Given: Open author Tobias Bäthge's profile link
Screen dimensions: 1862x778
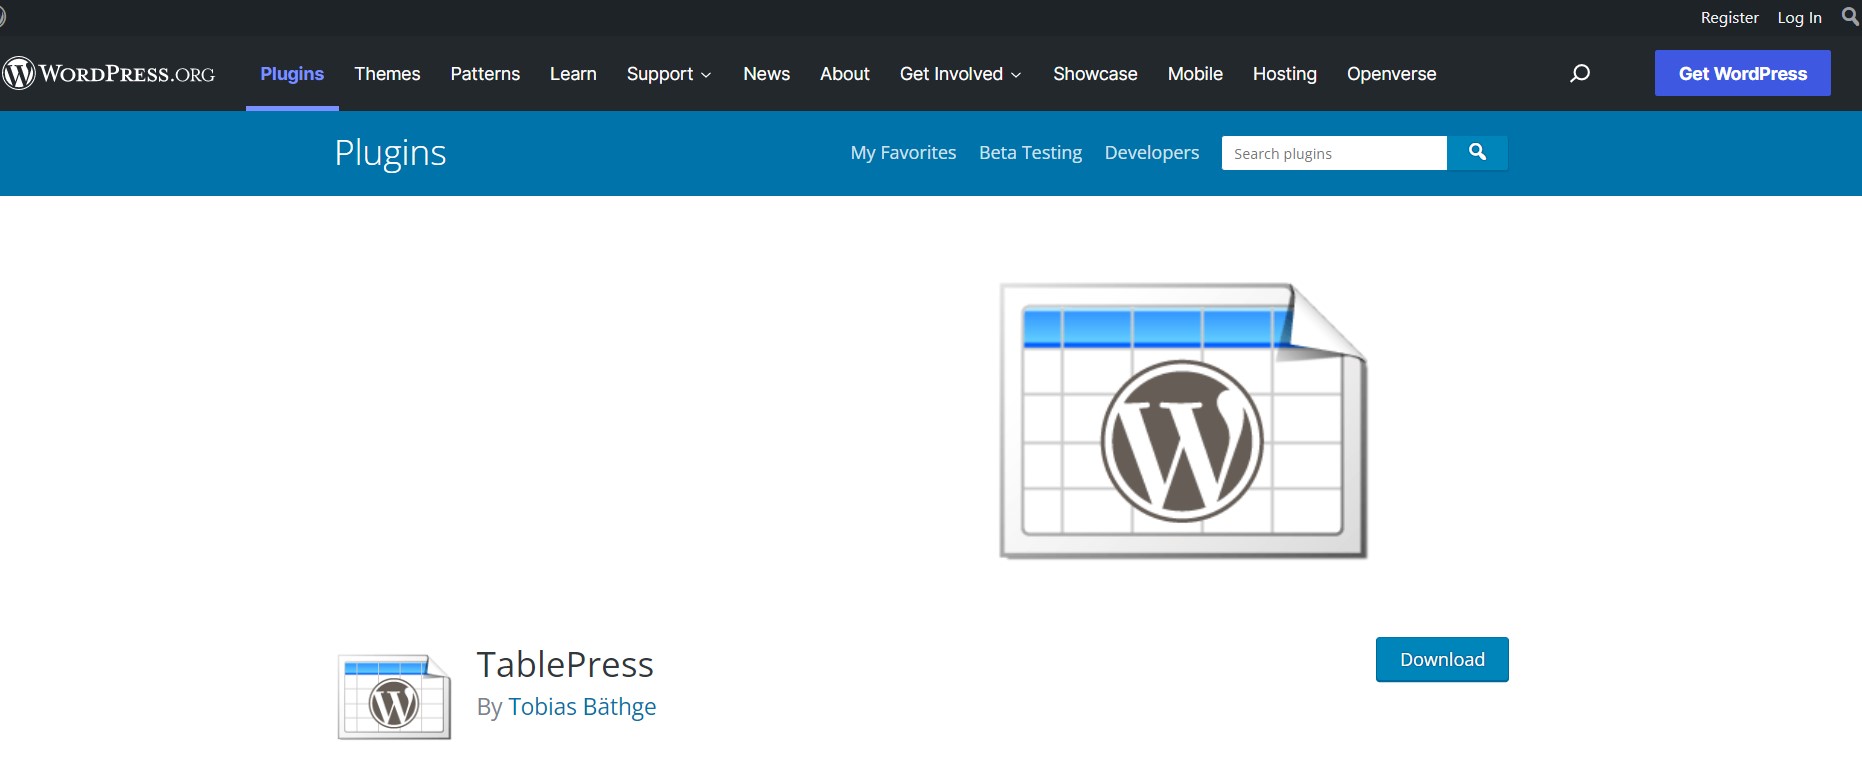Looking at the screenshot, I should 582,707.
